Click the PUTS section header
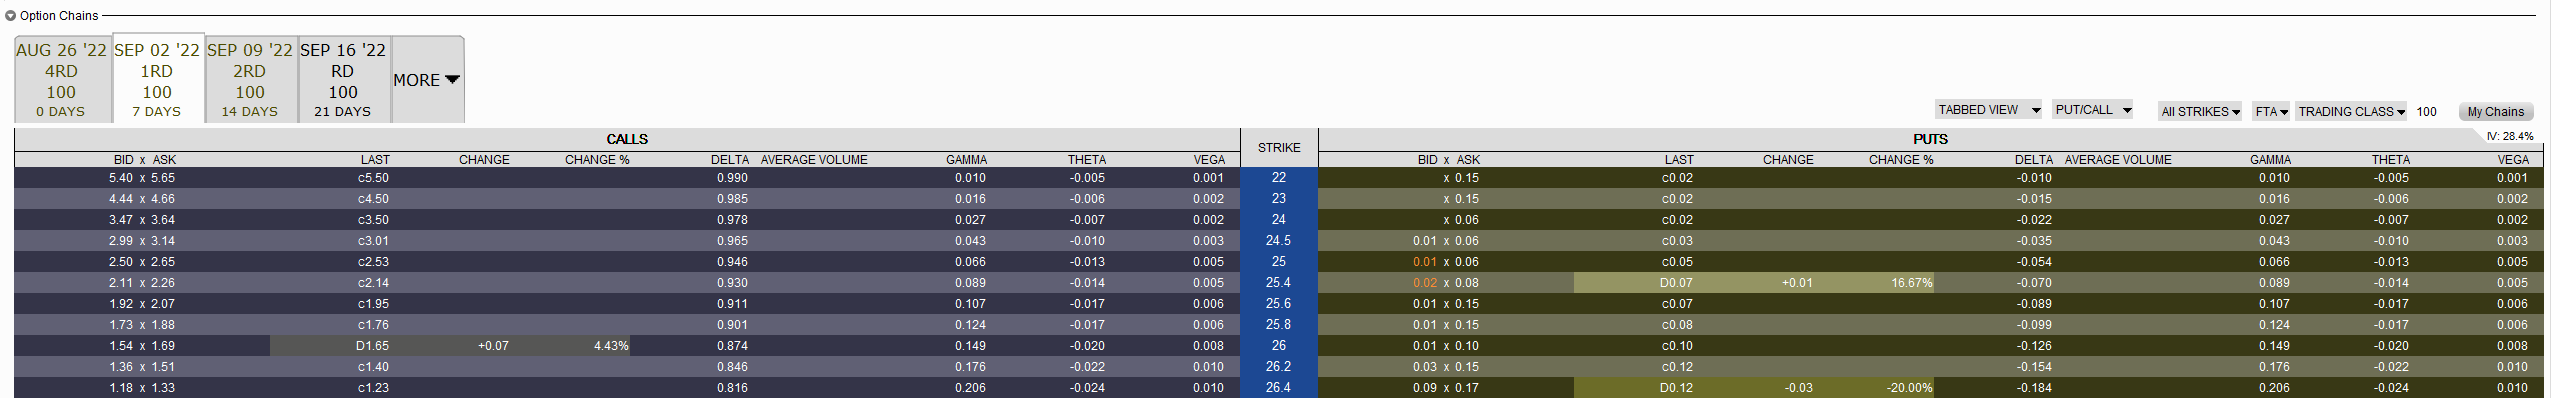 tap(1930, 139)
